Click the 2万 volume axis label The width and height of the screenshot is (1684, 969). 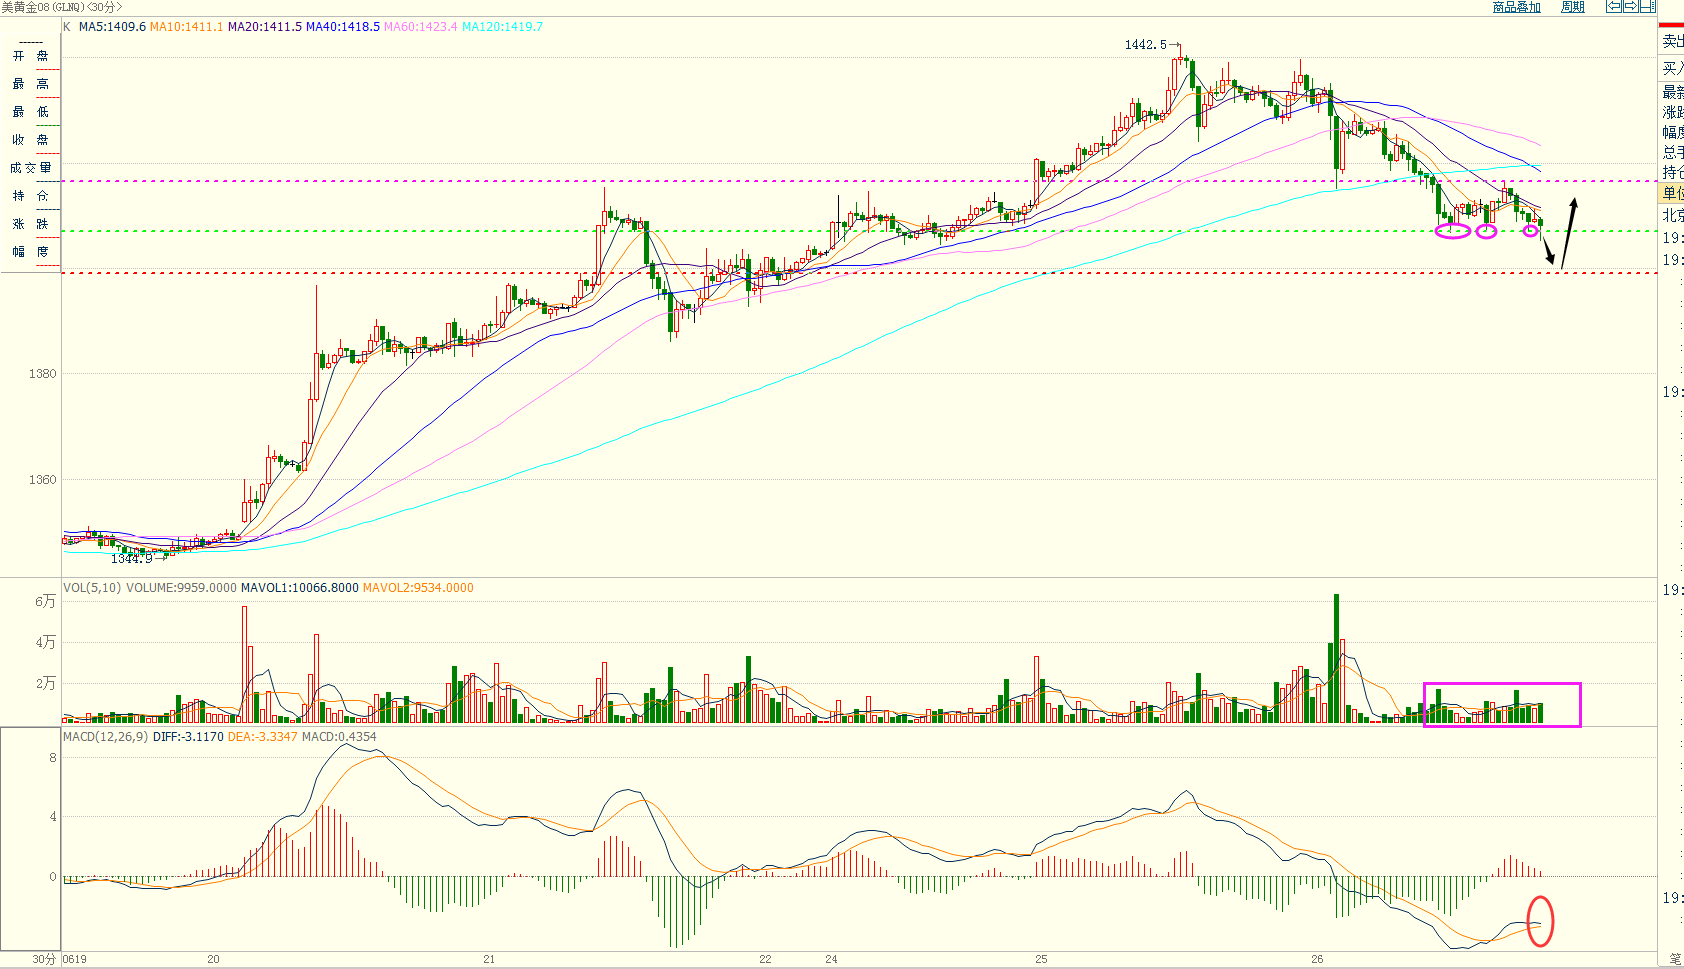point(45,683)
